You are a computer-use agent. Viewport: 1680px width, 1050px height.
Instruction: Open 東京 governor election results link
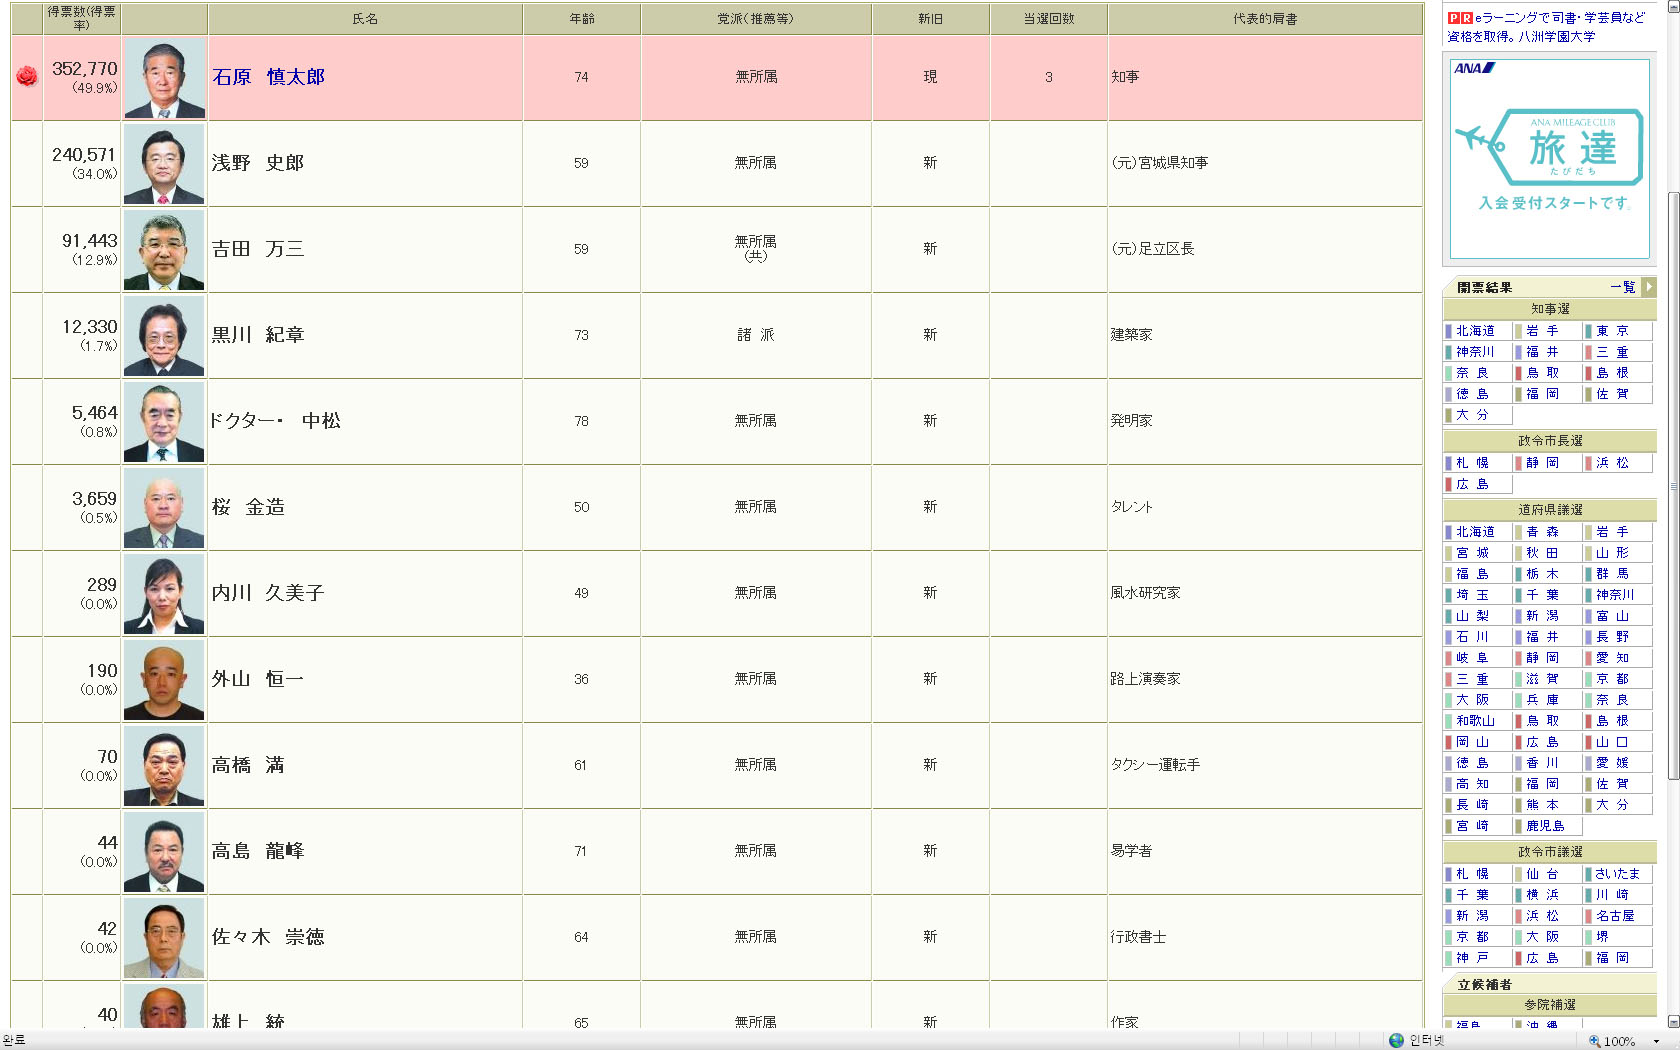pos(1612,331)
